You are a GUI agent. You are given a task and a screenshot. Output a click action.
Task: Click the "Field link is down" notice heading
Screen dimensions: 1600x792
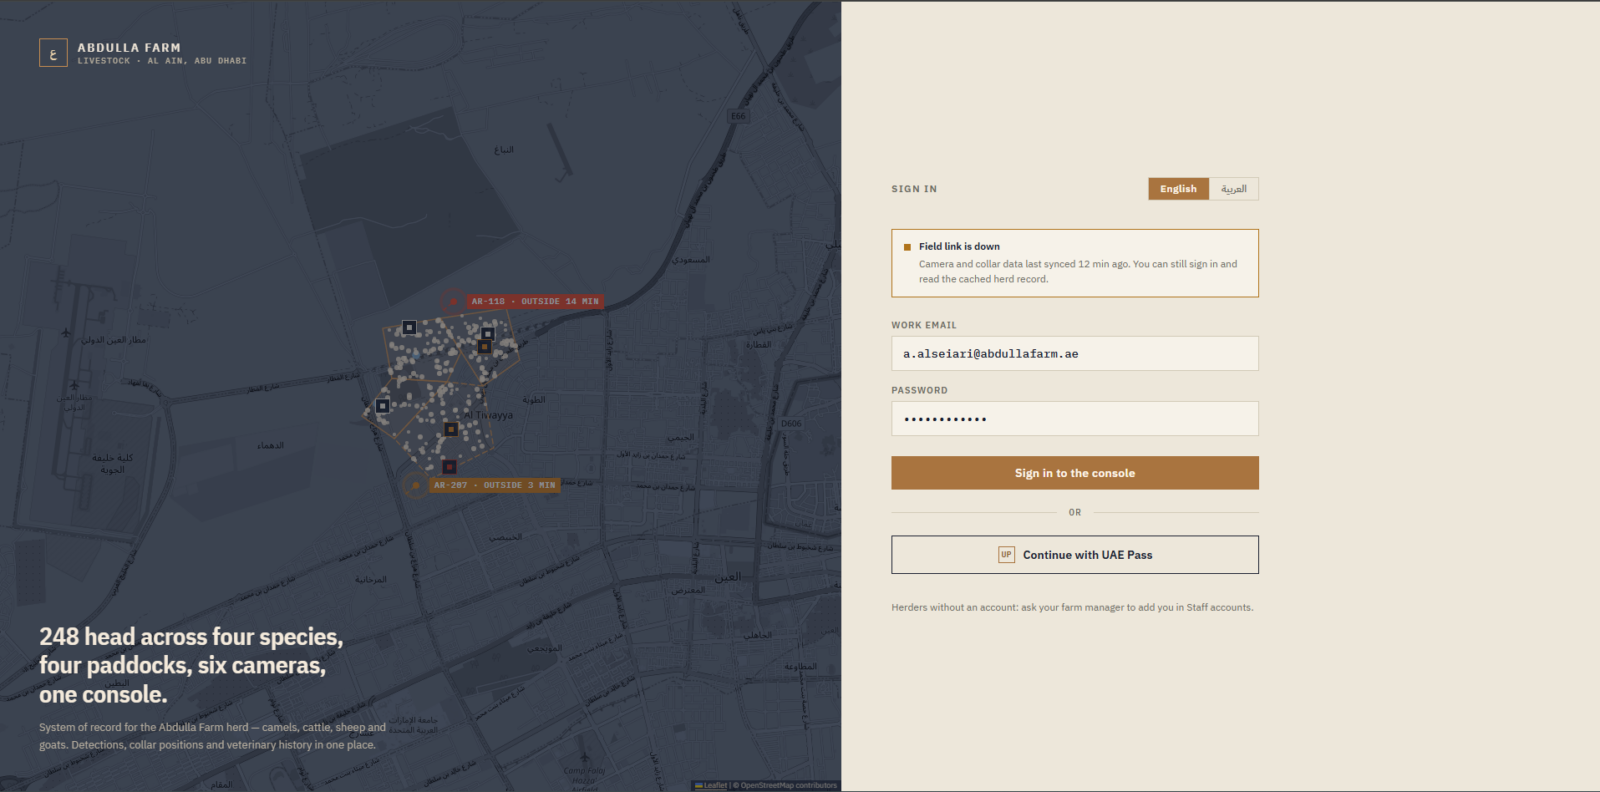(959, 247)
